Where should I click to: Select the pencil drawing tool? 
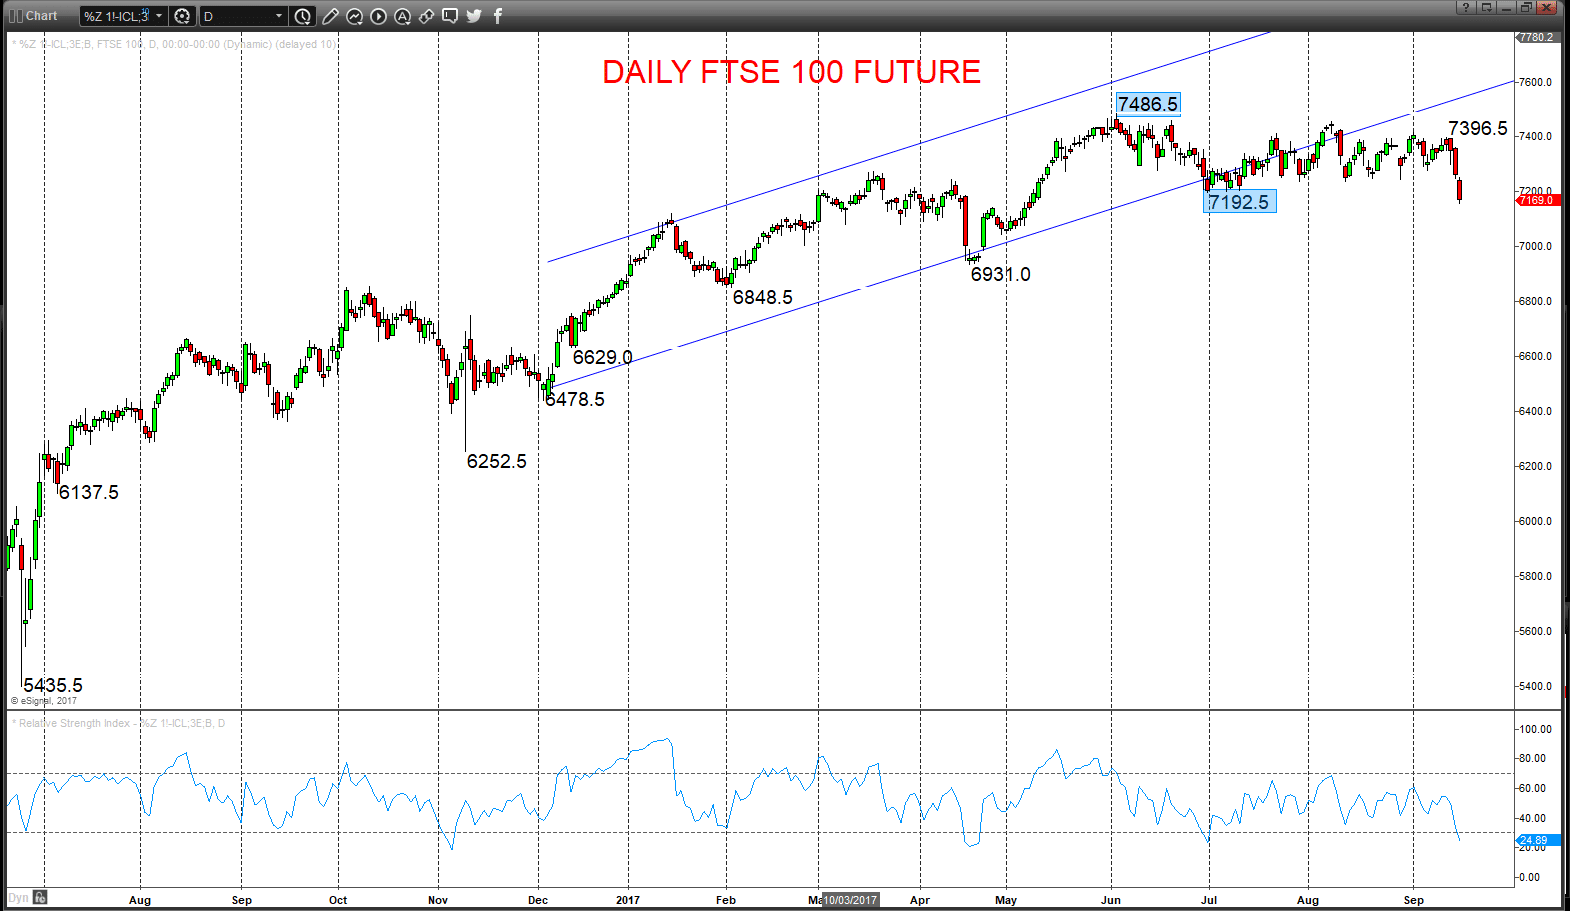(x=330, y=16)
